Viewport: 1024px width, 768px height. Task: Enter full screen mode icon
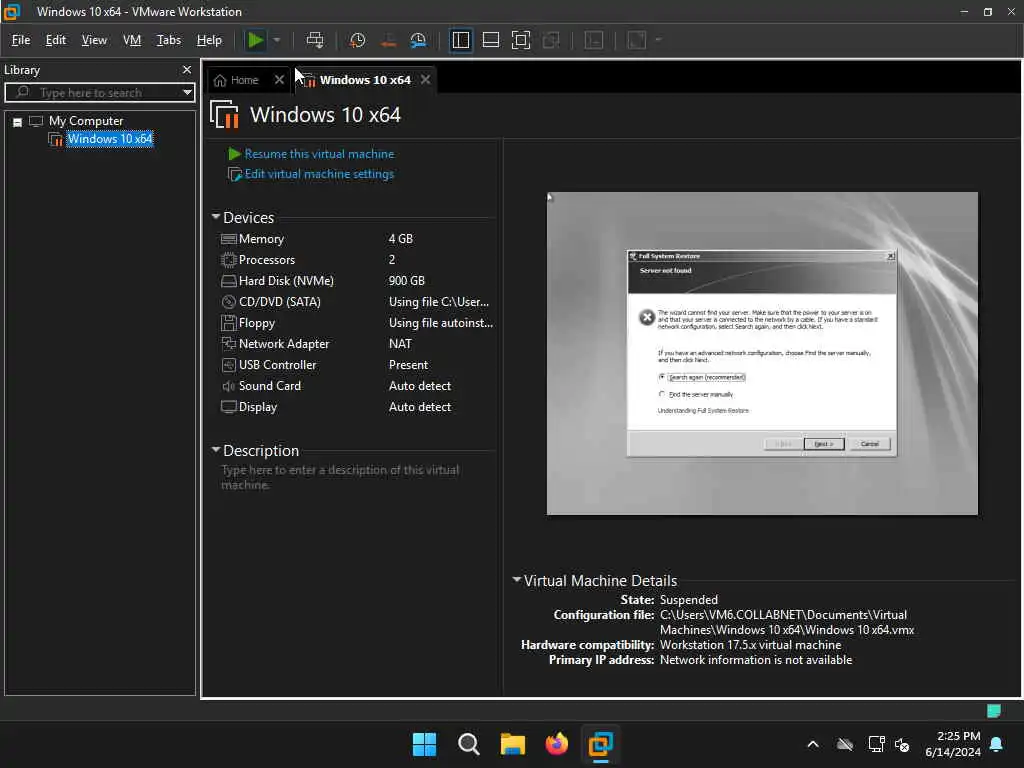pos(520,40)
